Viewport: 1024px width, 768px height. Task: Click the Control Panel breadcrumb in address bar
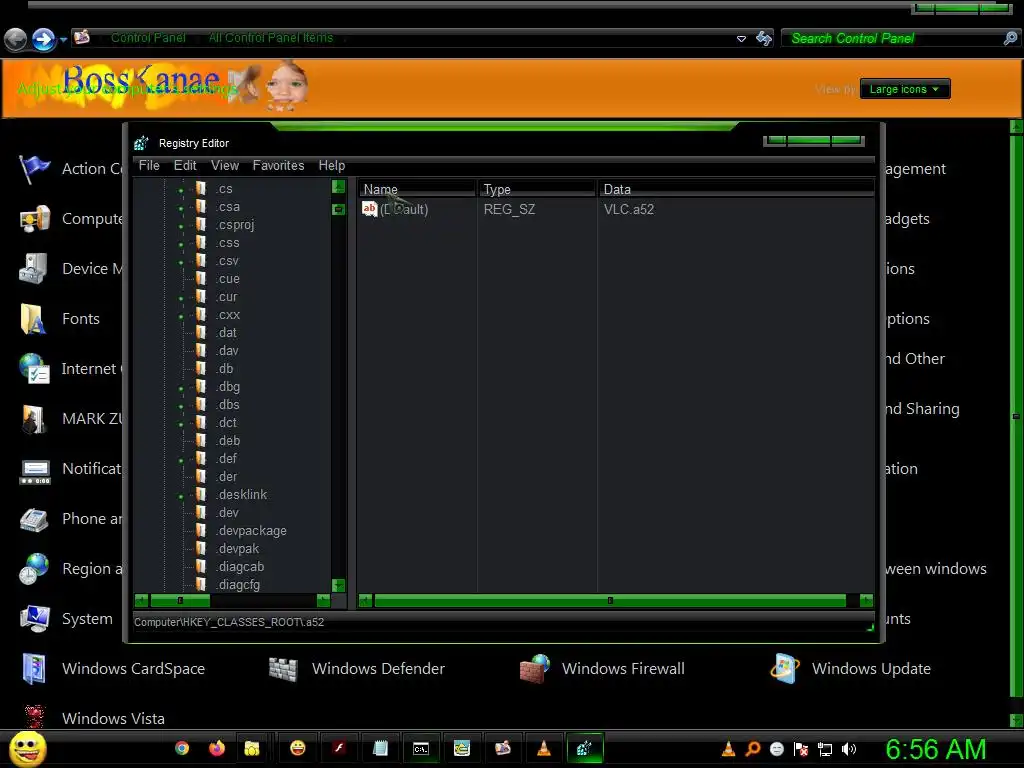click(148, 38)
